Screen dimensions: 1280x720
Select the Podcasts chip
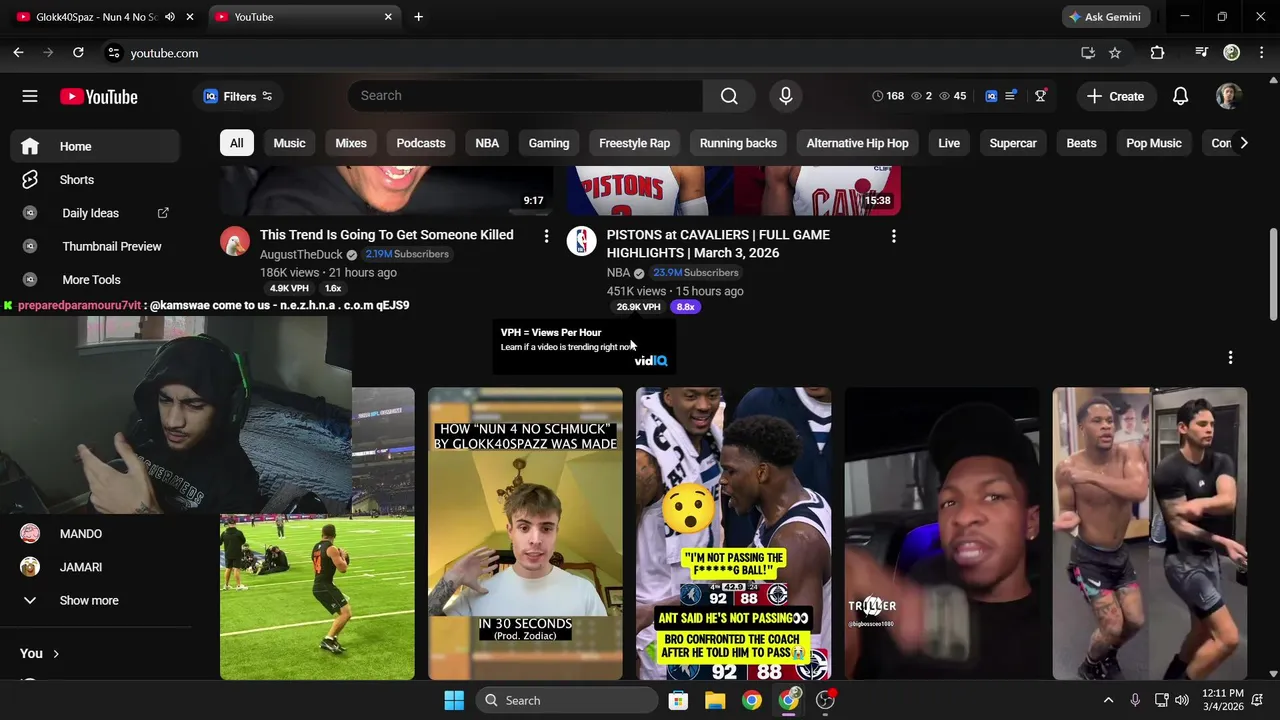[x=421, y=143]
